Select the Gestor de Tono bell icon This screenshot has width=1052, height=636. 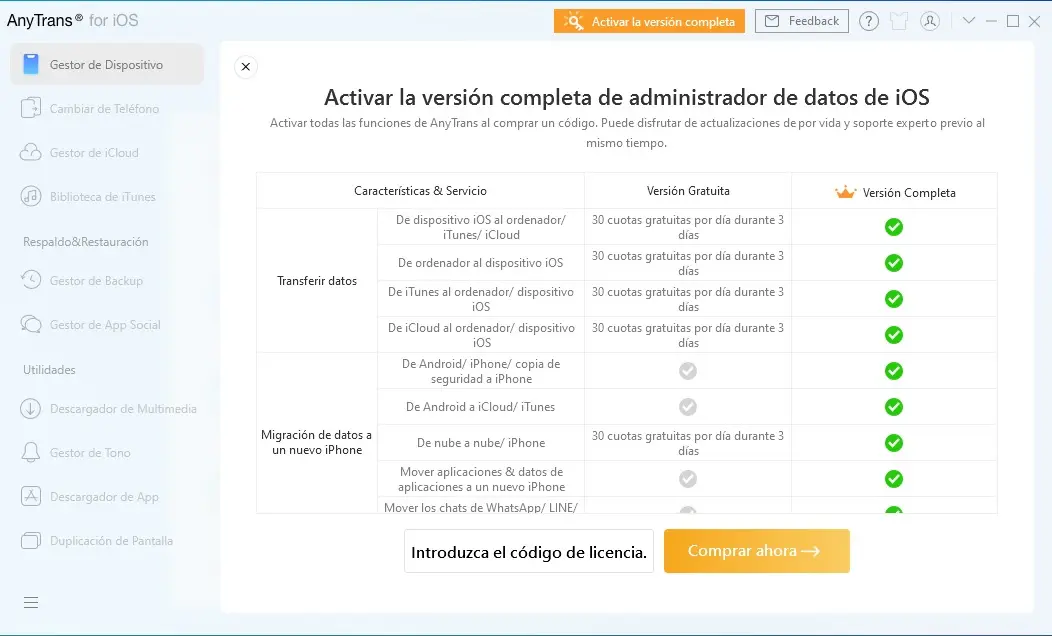pos(31,452)
